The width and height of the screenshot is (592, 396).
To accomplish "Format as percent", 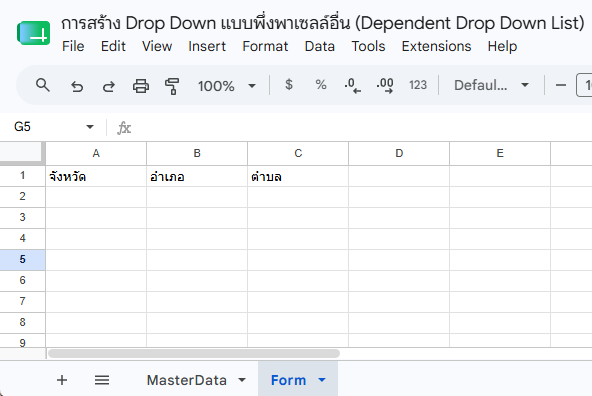I will click(321, 85).
